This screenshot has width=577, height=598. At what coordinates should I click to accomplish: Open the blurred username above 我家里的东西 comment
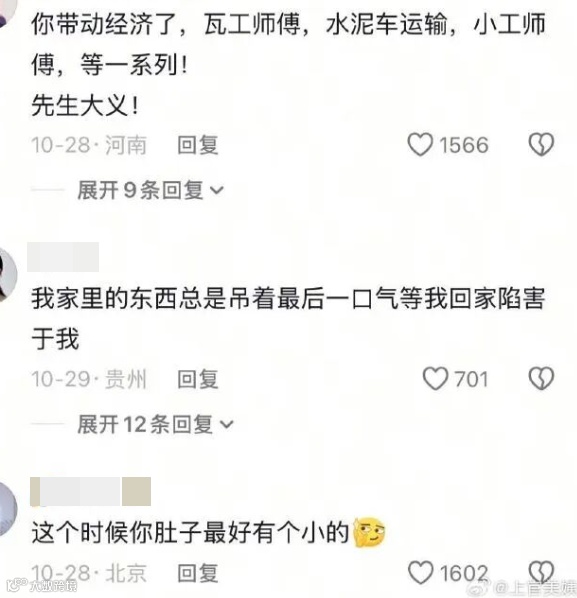point(63,257)
